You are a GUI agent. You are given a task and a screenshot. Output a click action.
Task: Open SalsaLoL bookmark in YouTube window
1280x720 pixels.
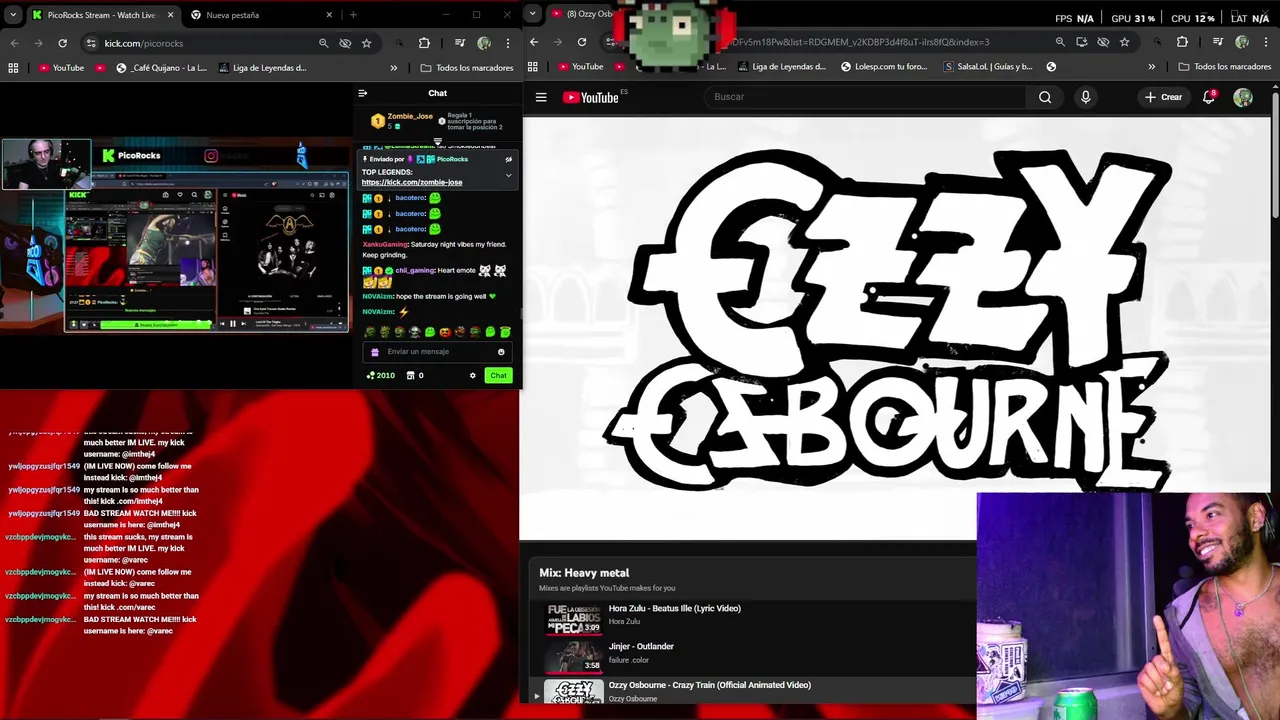[x=988, y=67]
